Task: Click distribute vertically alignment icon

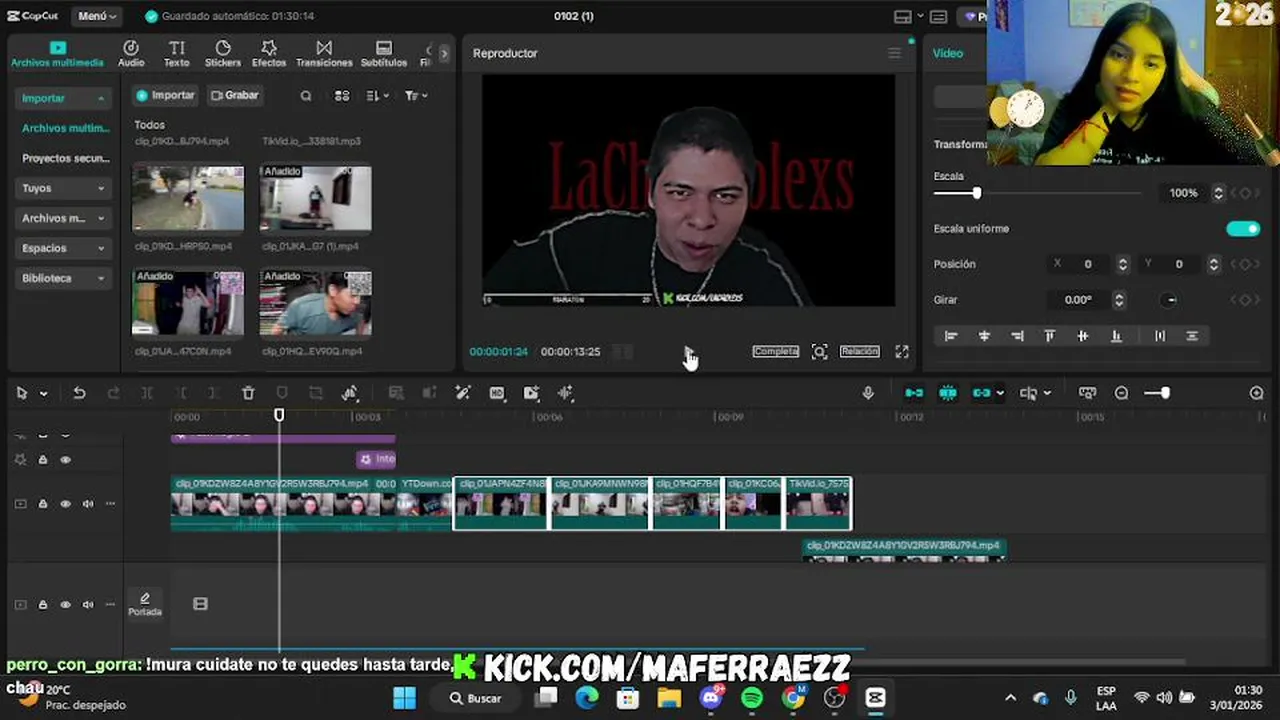Action: click(1192, 336)
